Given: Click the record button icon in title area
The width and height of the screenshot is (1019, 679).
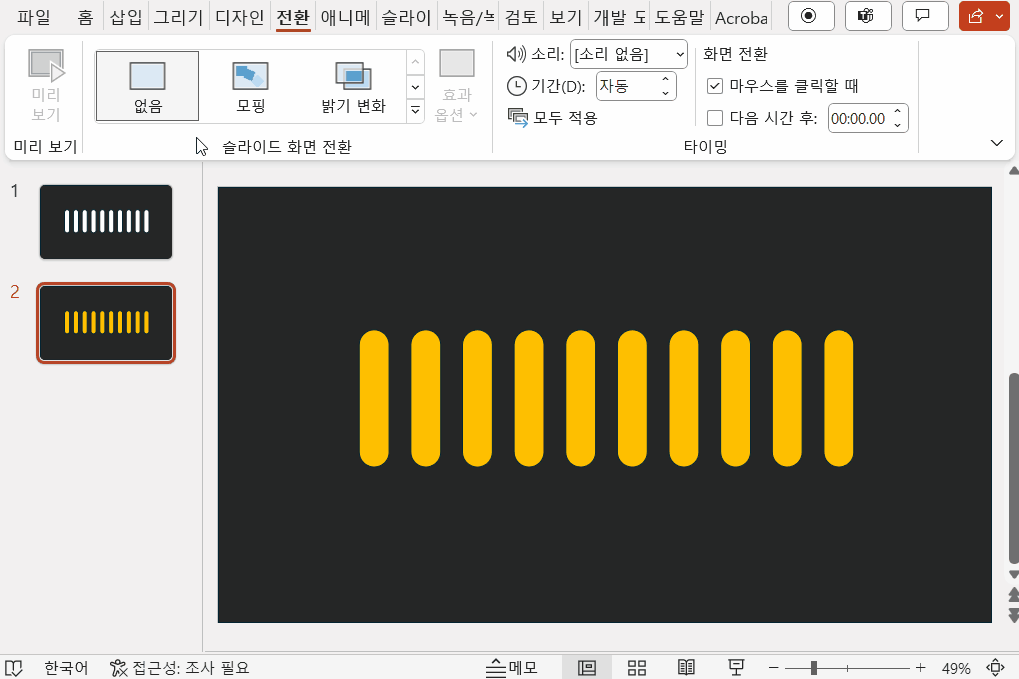Looking at the screenshot, I should click(810, 16).
